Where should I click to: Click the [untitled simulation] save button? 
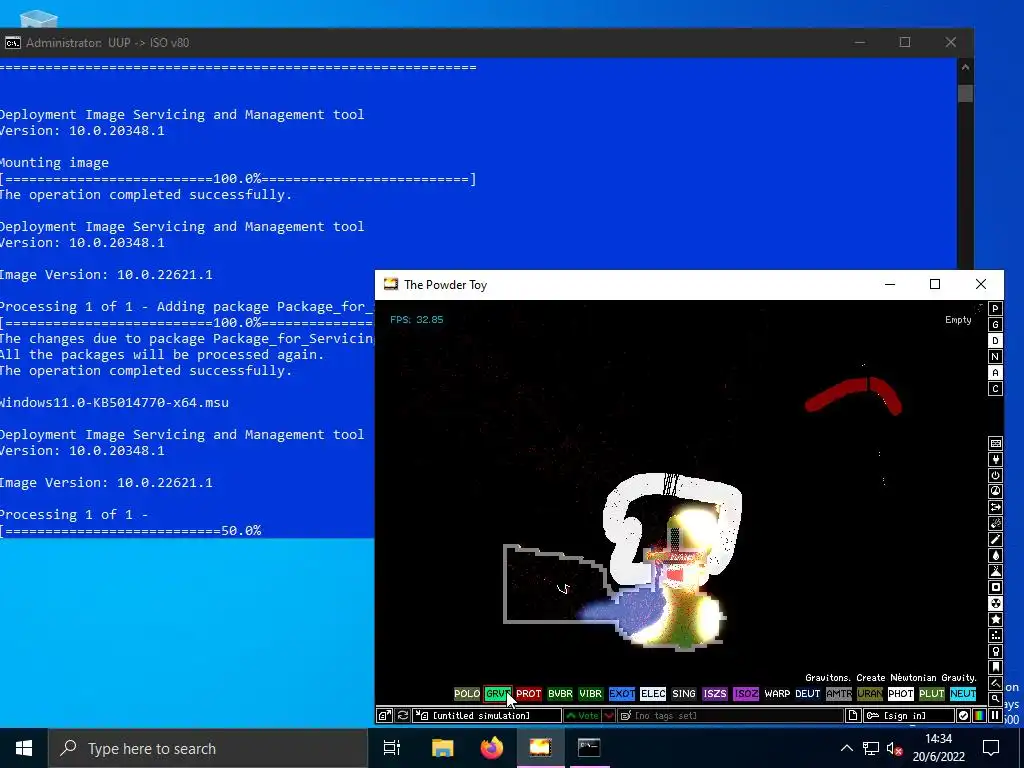487,716
